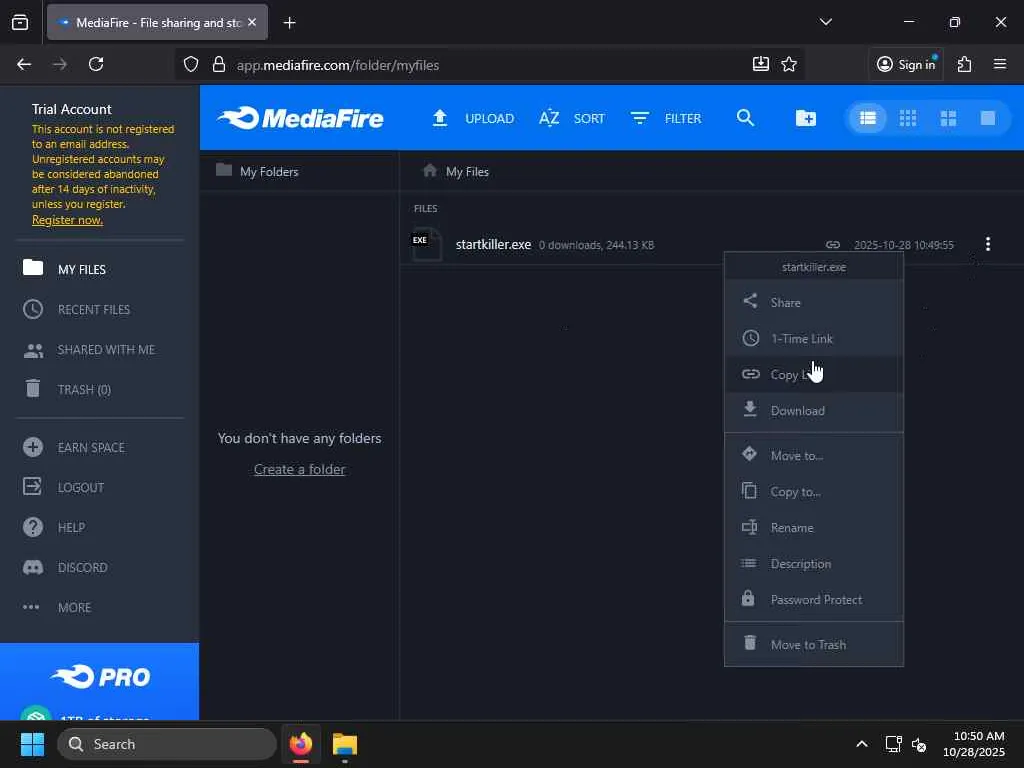Click the Firefox View icon
The width and height of the screenshot is (1024, 768).
tap(20, 23)
